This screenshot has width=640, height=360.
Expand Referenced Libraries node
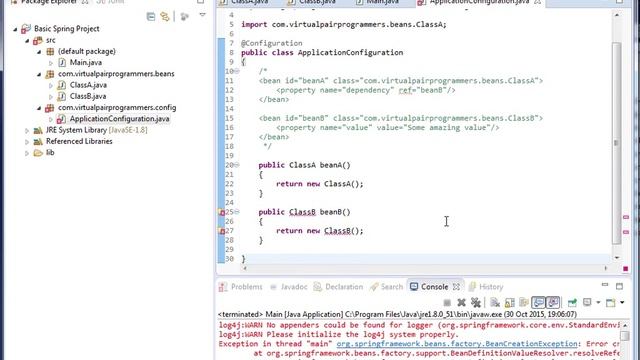point(27,142)
